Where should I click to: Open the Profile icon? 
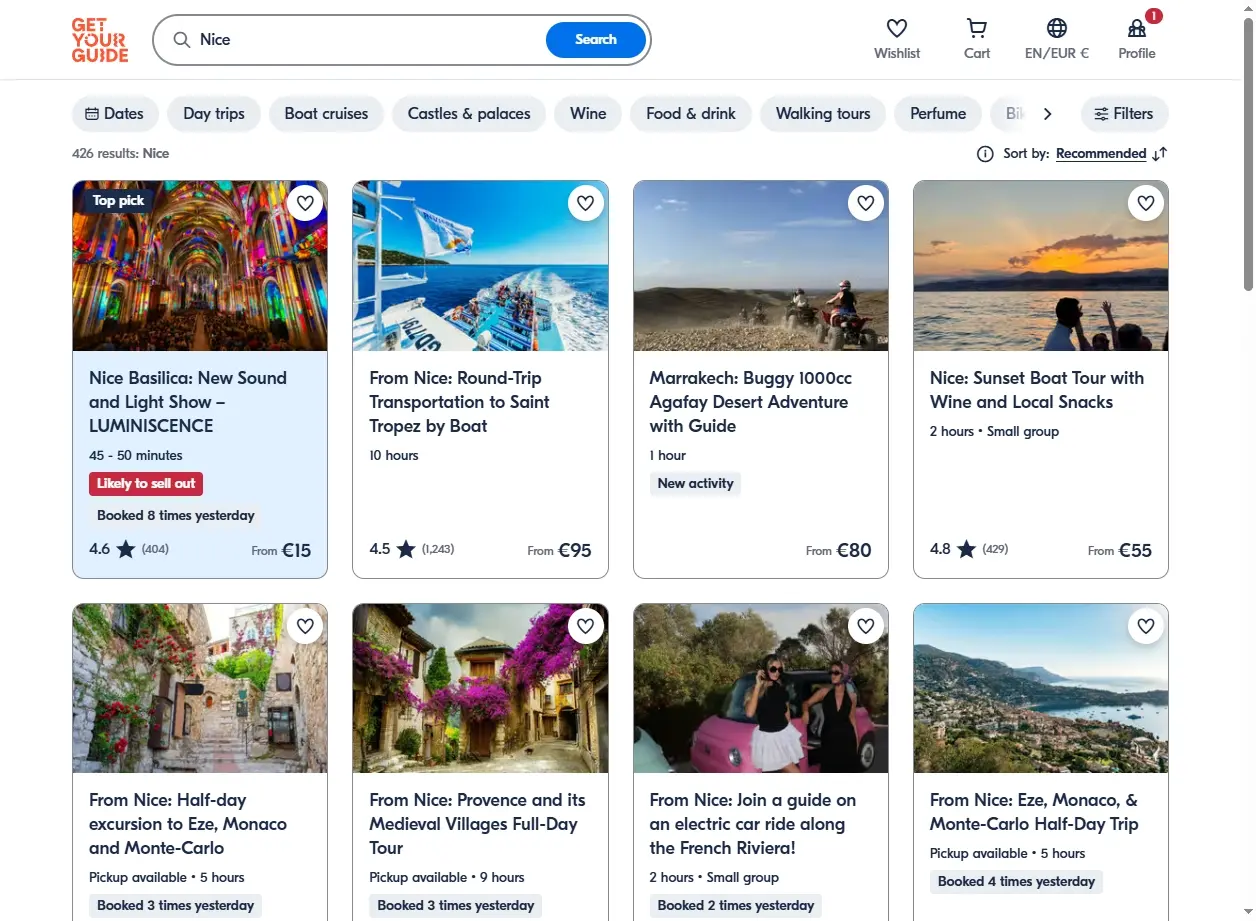click(1137, 28)
